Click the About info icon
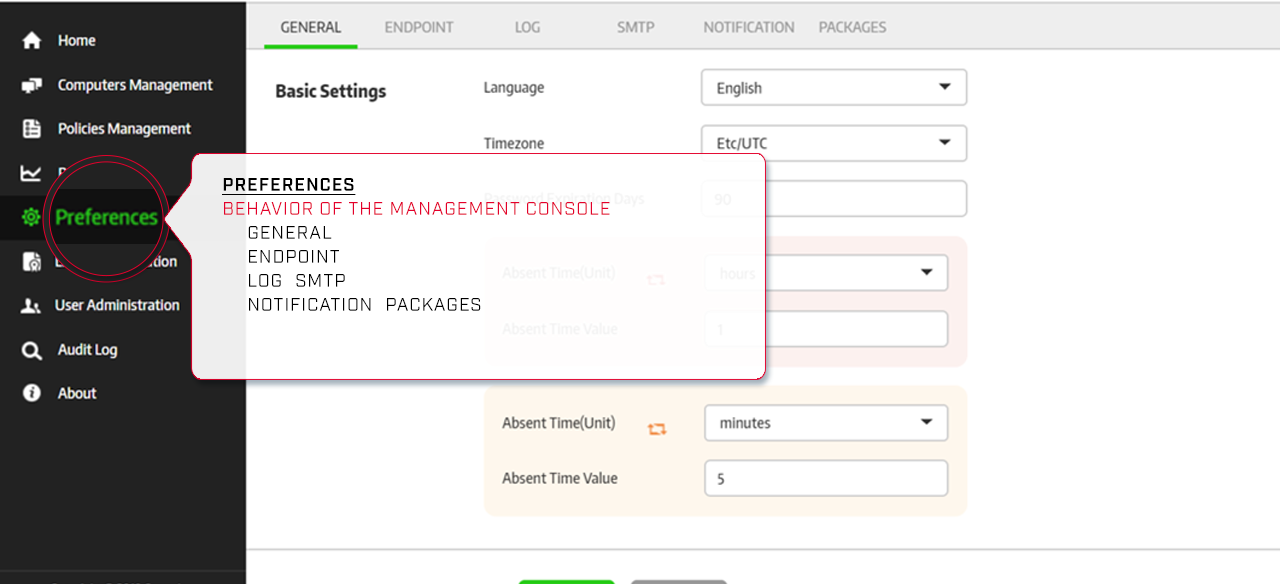 pyautogui.click(x=32, y=393)
